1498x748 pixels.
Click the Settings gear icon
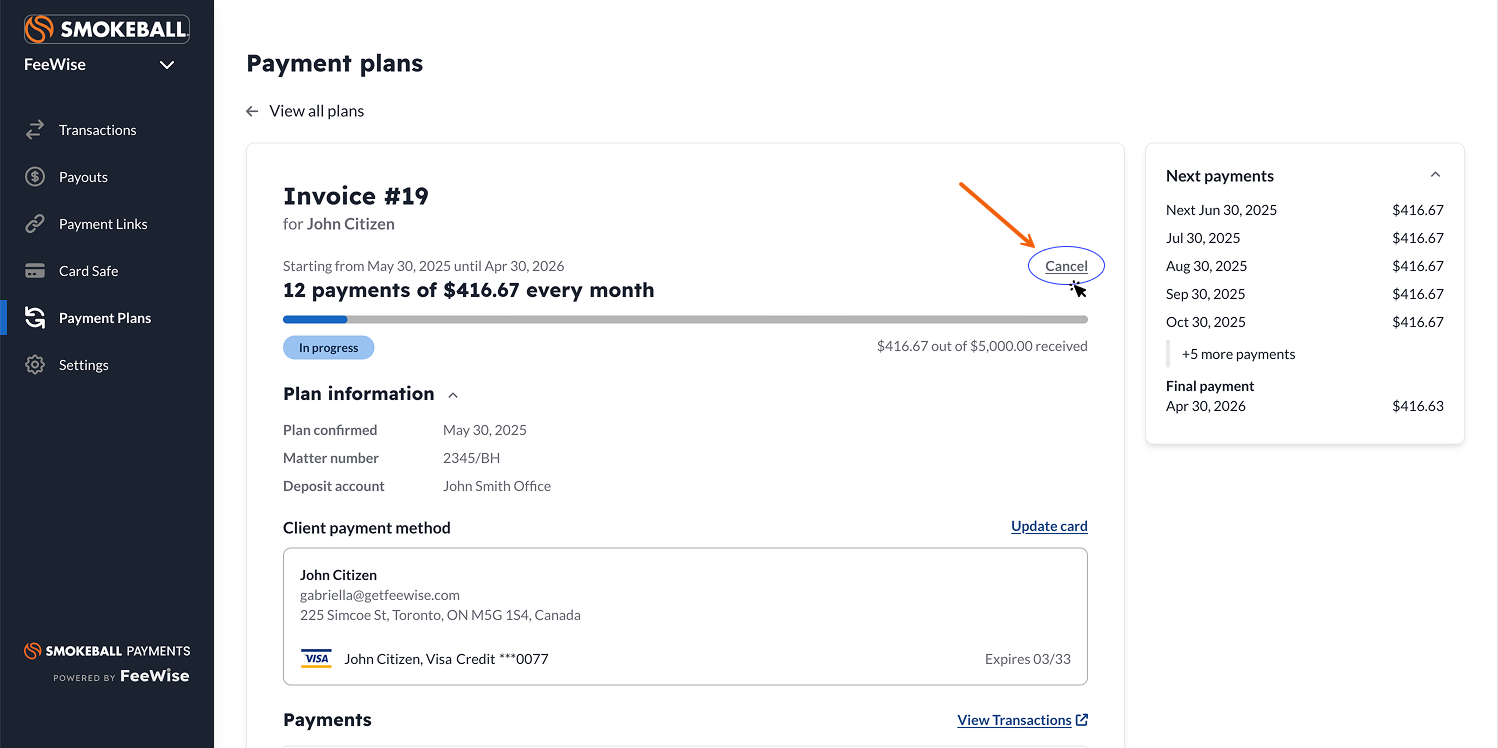tap(35, 365)
